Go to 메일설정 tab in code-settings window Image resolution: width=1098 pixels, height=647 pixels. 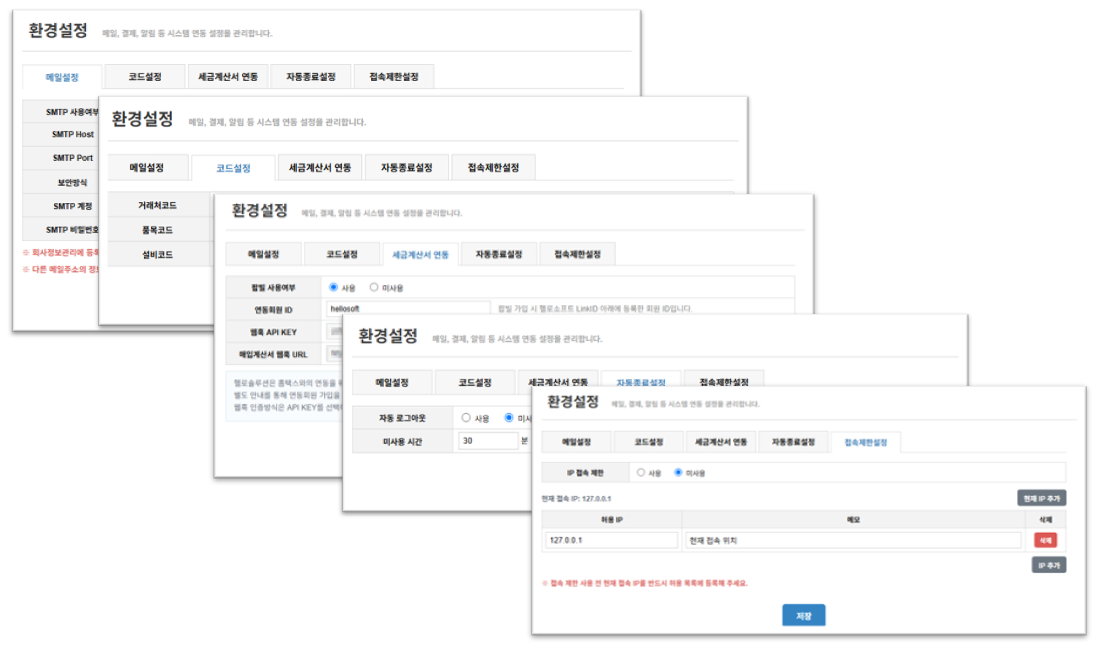click(x=146, y=167)
